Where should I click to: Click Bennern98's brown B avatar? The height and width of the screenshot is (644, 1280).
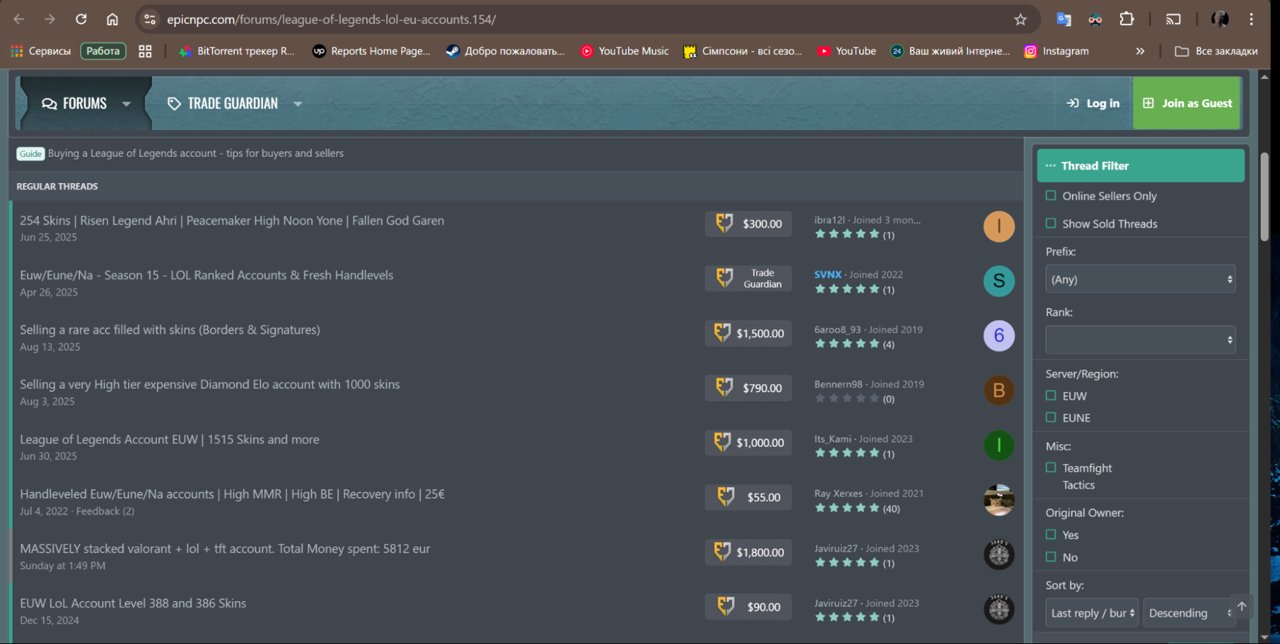point(999,390)
